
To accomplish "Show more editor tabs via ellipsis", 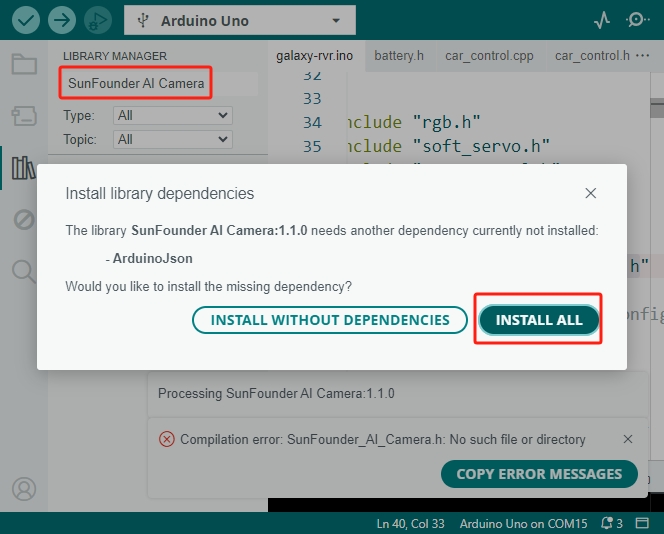I will tap(642, 56).
